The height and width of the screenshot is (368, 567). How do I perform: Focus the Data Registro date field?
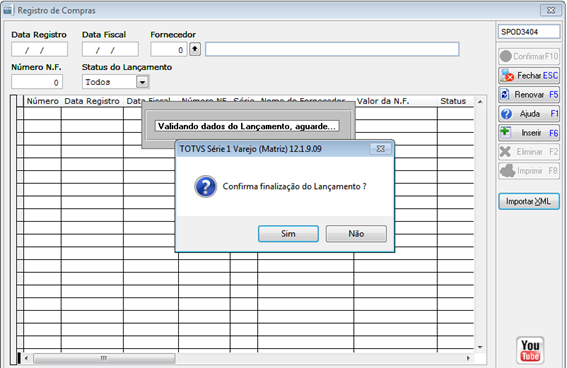pyautogui.click(x=39, y=50)
